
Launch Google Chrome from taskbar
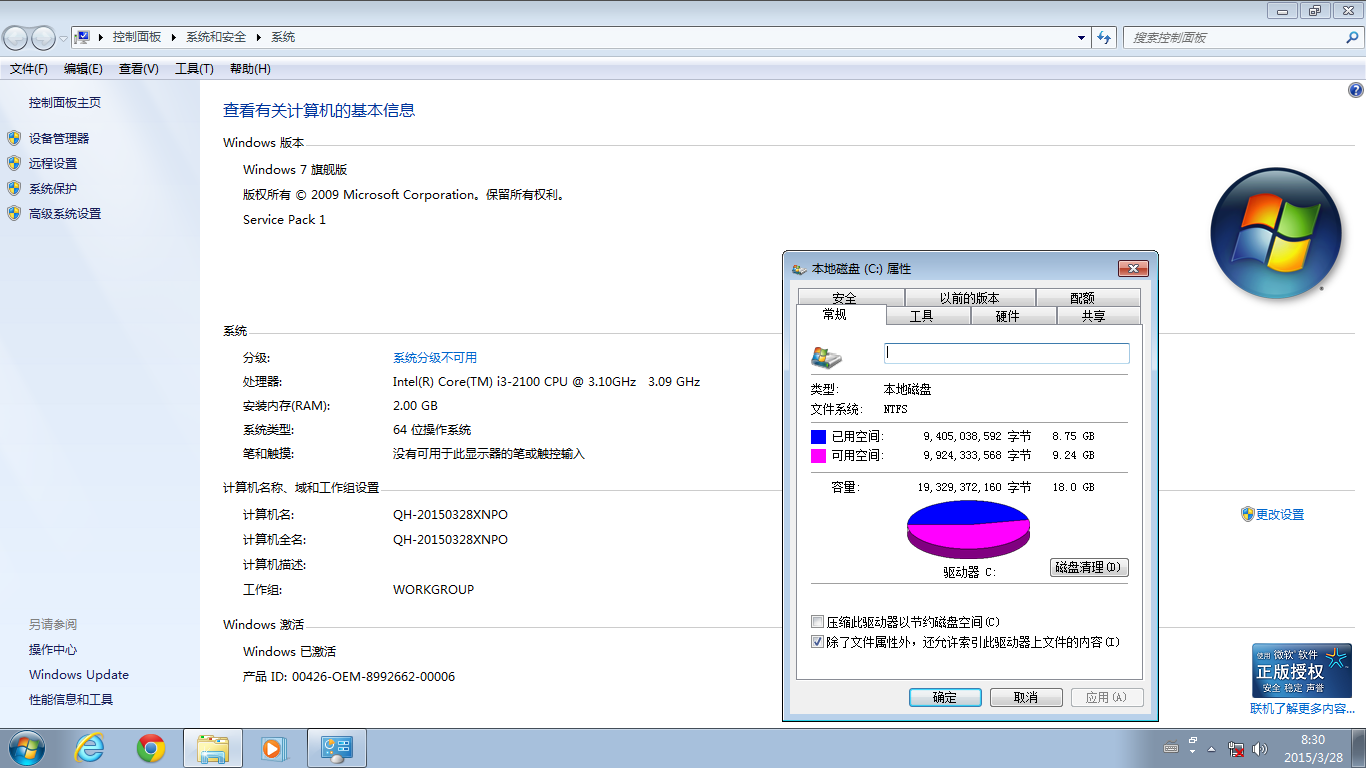[x=151, y=748]
